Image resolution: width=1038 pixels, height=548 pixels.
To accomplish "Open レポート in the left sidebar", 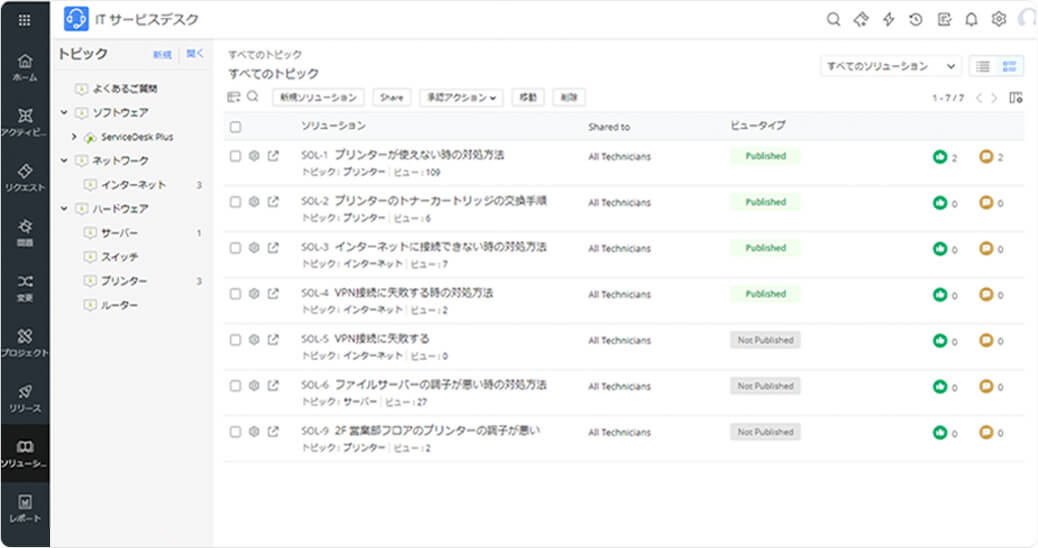I will (25, 509).
